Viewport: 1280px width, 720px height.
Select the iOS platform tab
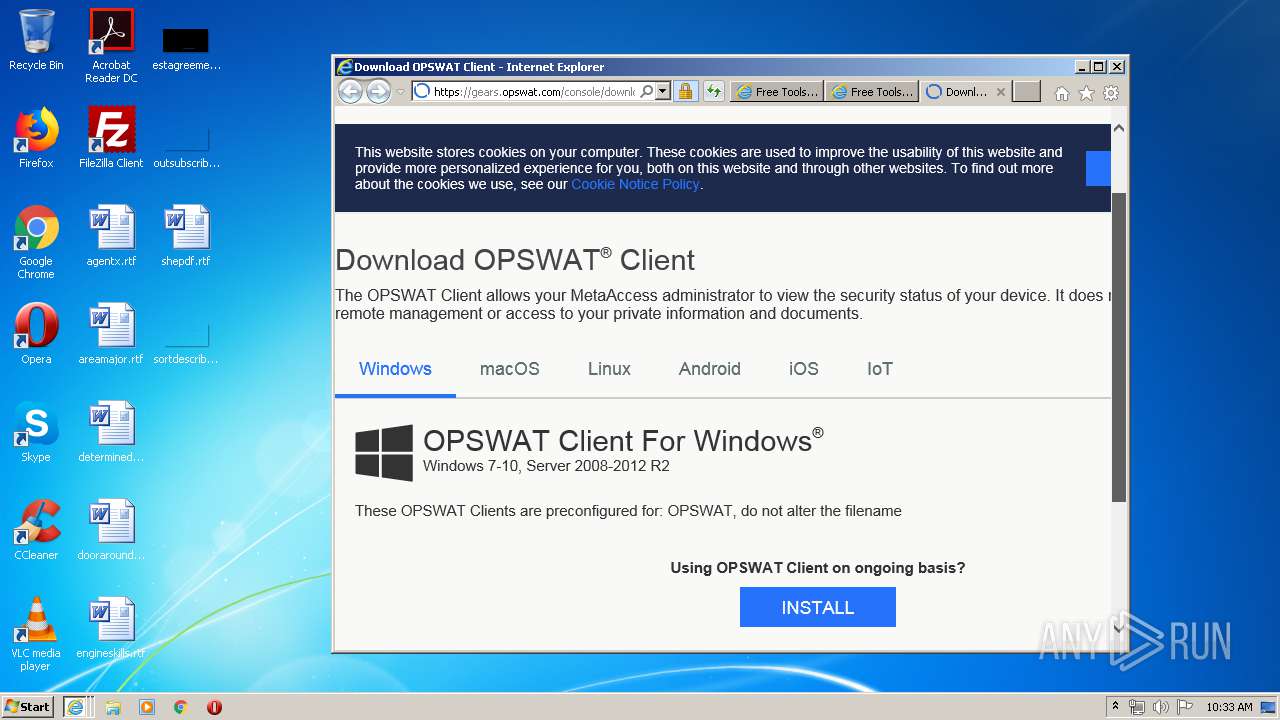[804, 369]
